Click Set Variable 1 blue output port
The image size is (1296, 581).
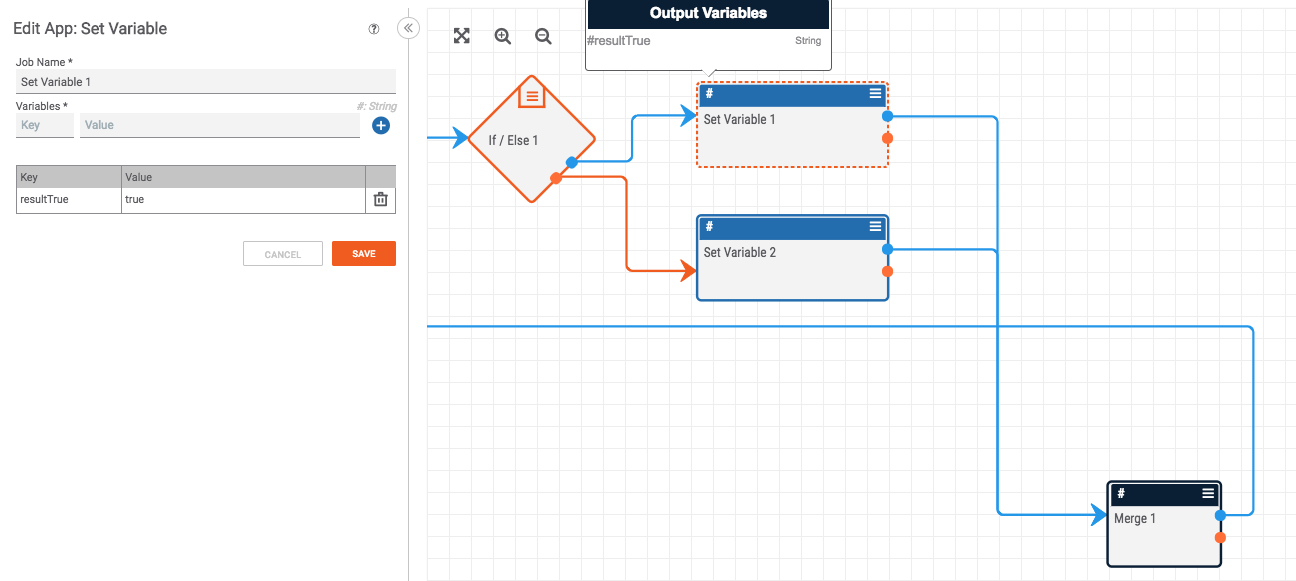click(x=887, y=116)
